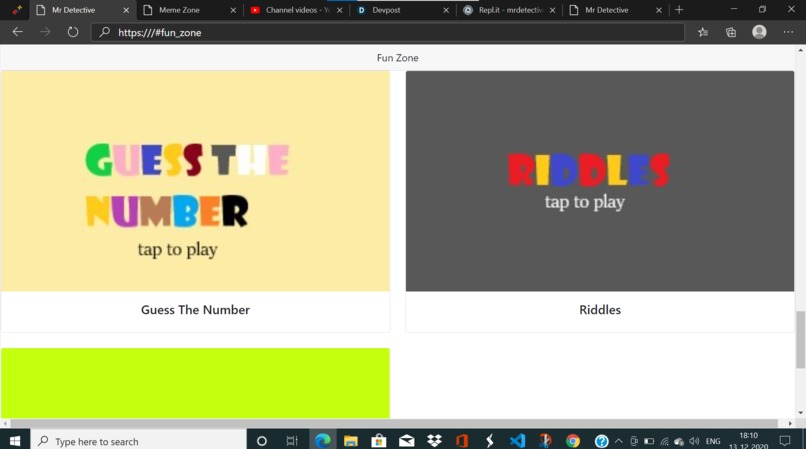Image resolution: width=806 pixels, height=449 pixels.
Task: Select the first Mr Detective tab
Action: (82, 10)
